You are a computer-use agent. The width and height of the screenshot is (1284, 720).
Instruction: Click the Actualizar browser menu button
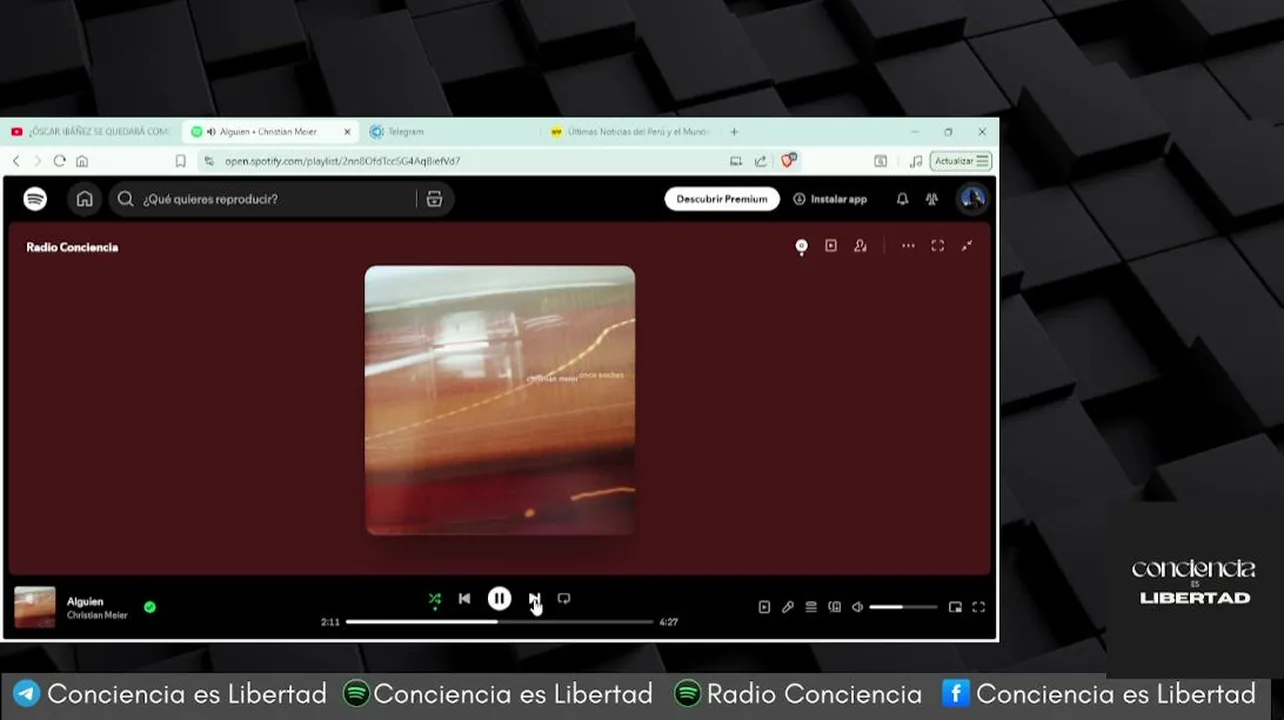click(x=961, y=161)
